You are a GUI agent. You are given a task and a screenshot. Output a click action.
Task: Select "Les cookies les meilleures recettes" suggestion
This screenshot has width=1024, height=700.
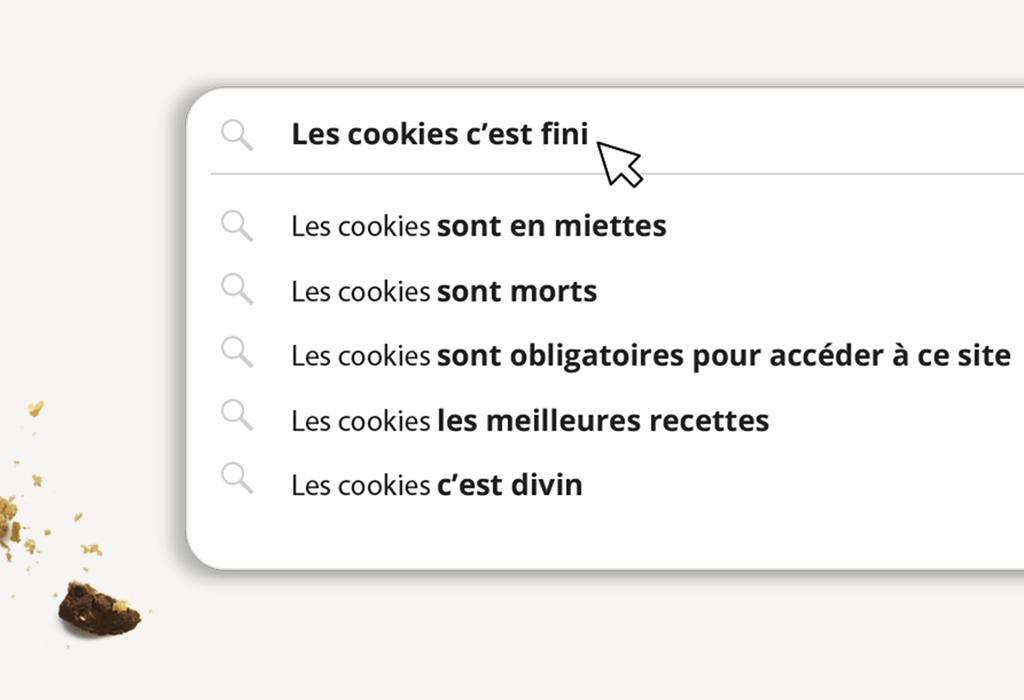click(x=530, y=420)
